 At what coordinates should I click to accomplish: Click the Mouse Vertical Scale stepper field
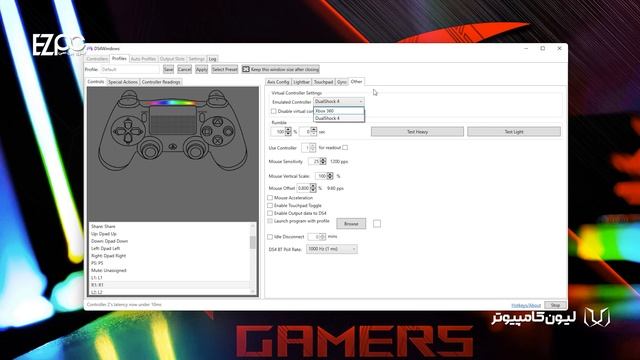324,176
